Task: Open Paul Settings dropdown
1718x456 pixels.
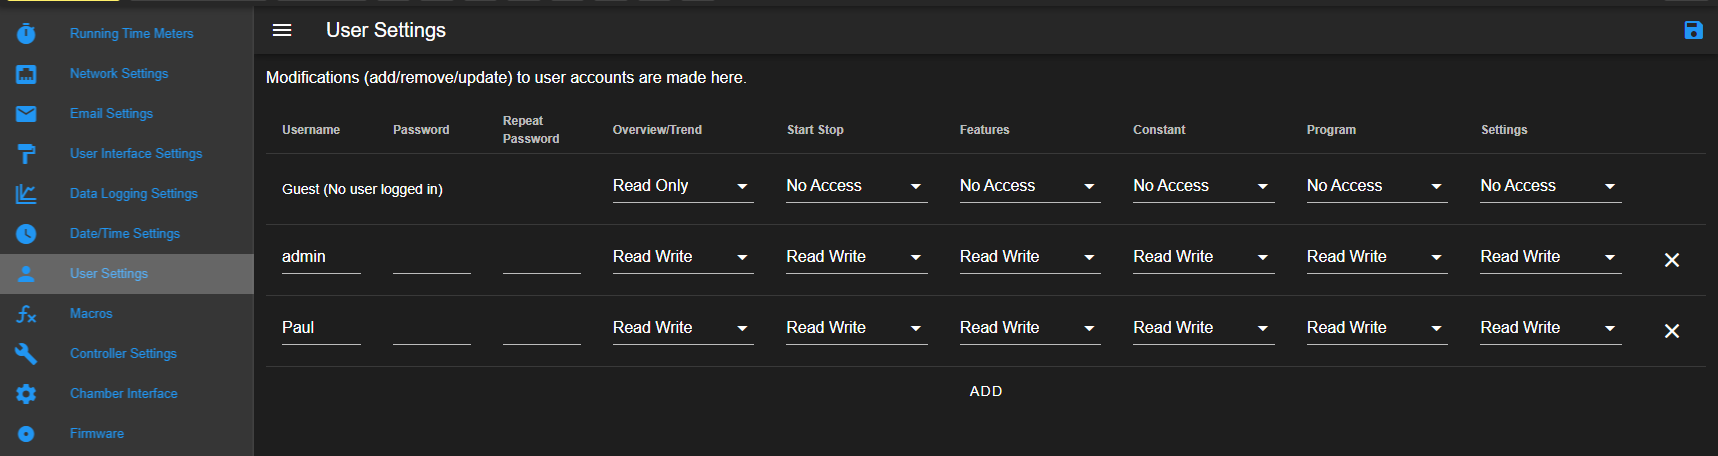Action: tap(1551, 328)
